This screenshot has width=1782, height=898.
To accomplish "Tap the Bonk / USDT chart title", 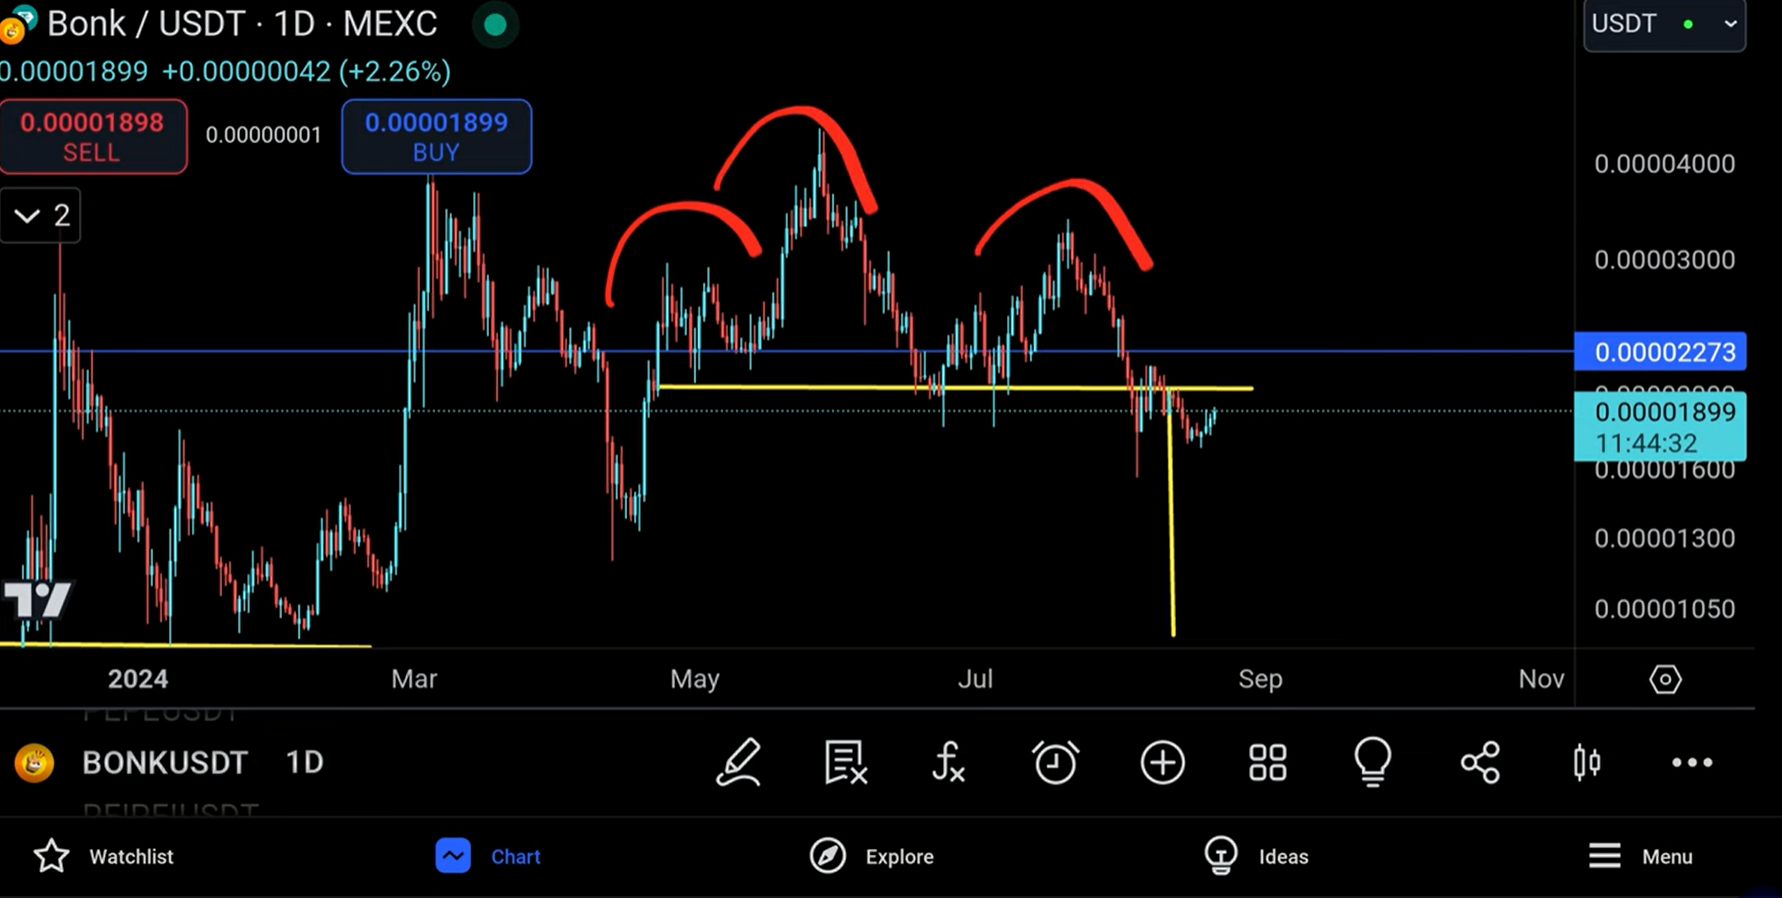I will [x=242, y=24].
